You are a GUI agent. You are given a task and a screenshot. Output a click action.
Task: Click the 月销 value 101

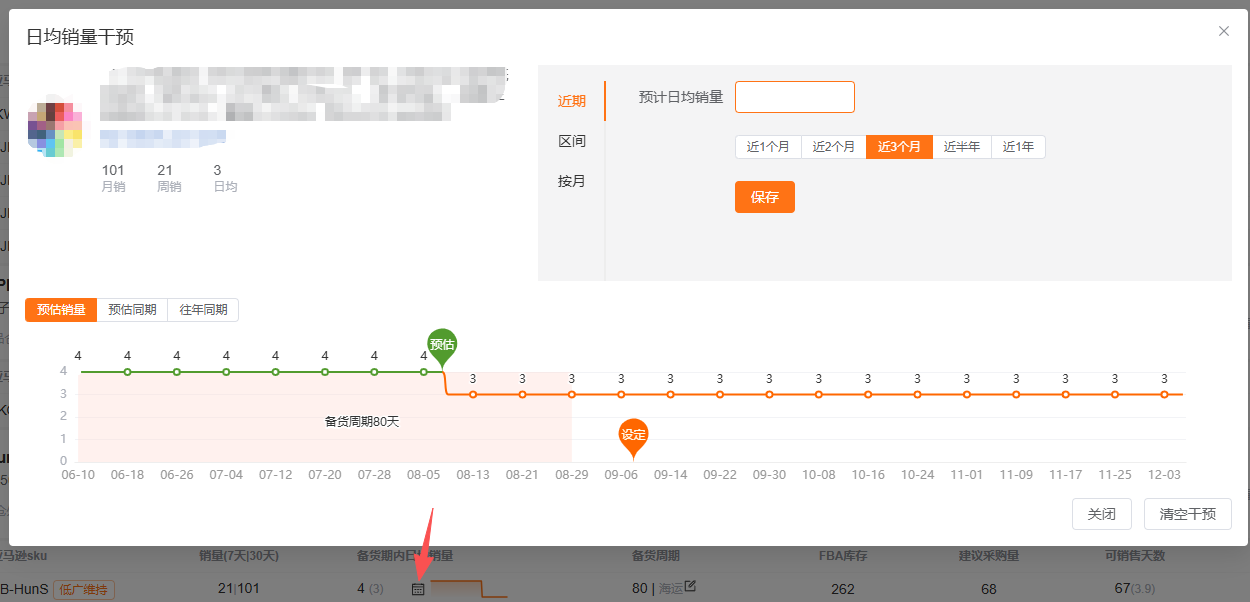tap(113, 170)
